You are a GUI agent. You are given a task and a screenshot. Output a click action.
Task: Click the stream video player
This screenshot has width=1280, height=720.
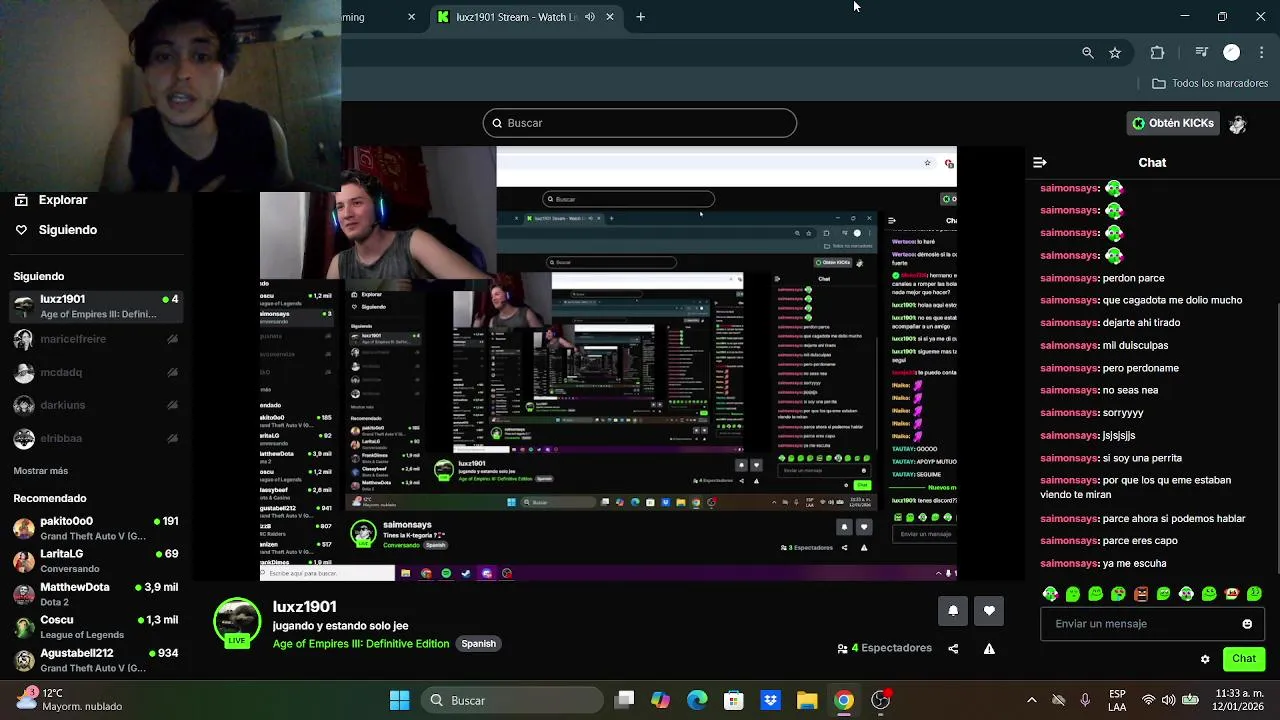608,363
